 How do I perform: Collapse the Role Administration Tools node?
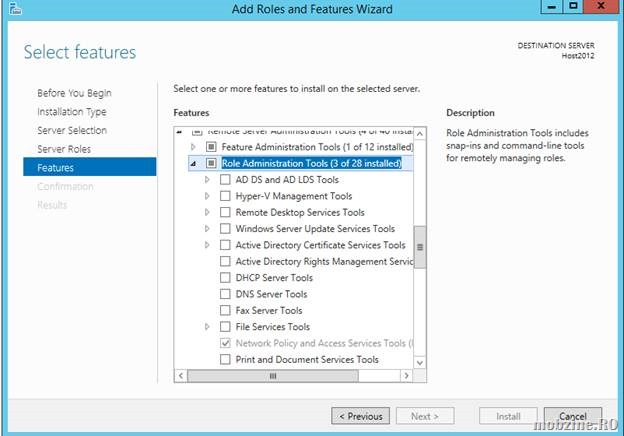(x=193, y=163)
